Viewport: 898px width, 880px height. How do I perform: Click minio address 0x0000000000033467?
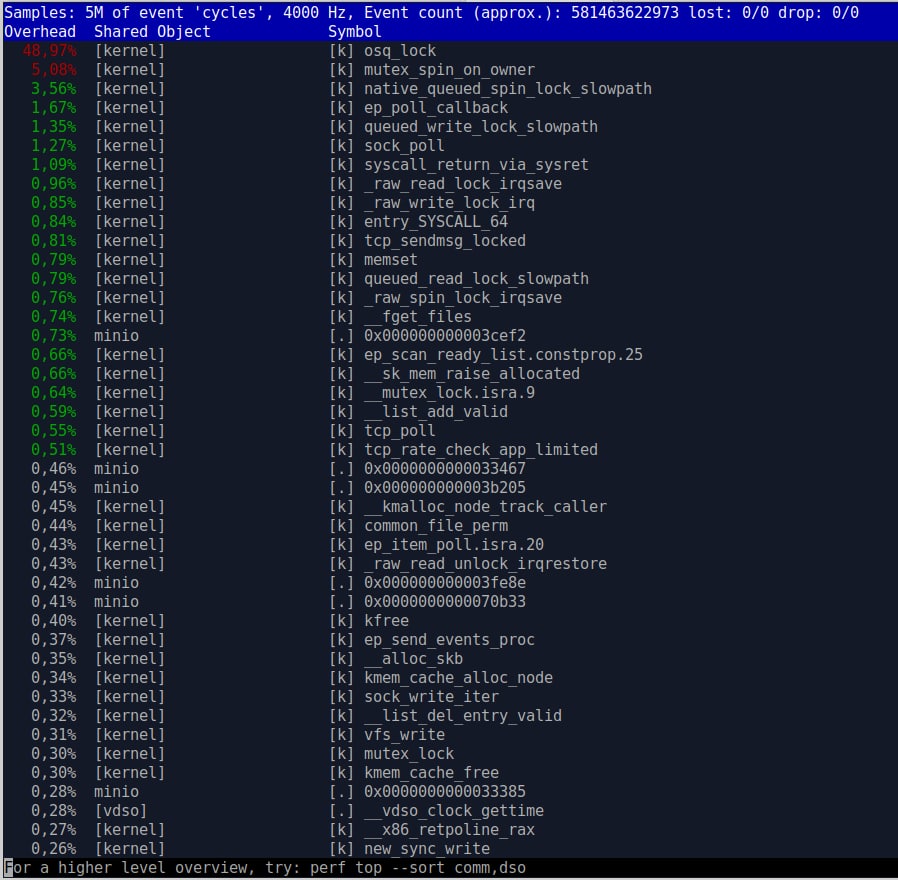(x=444, y=468)
